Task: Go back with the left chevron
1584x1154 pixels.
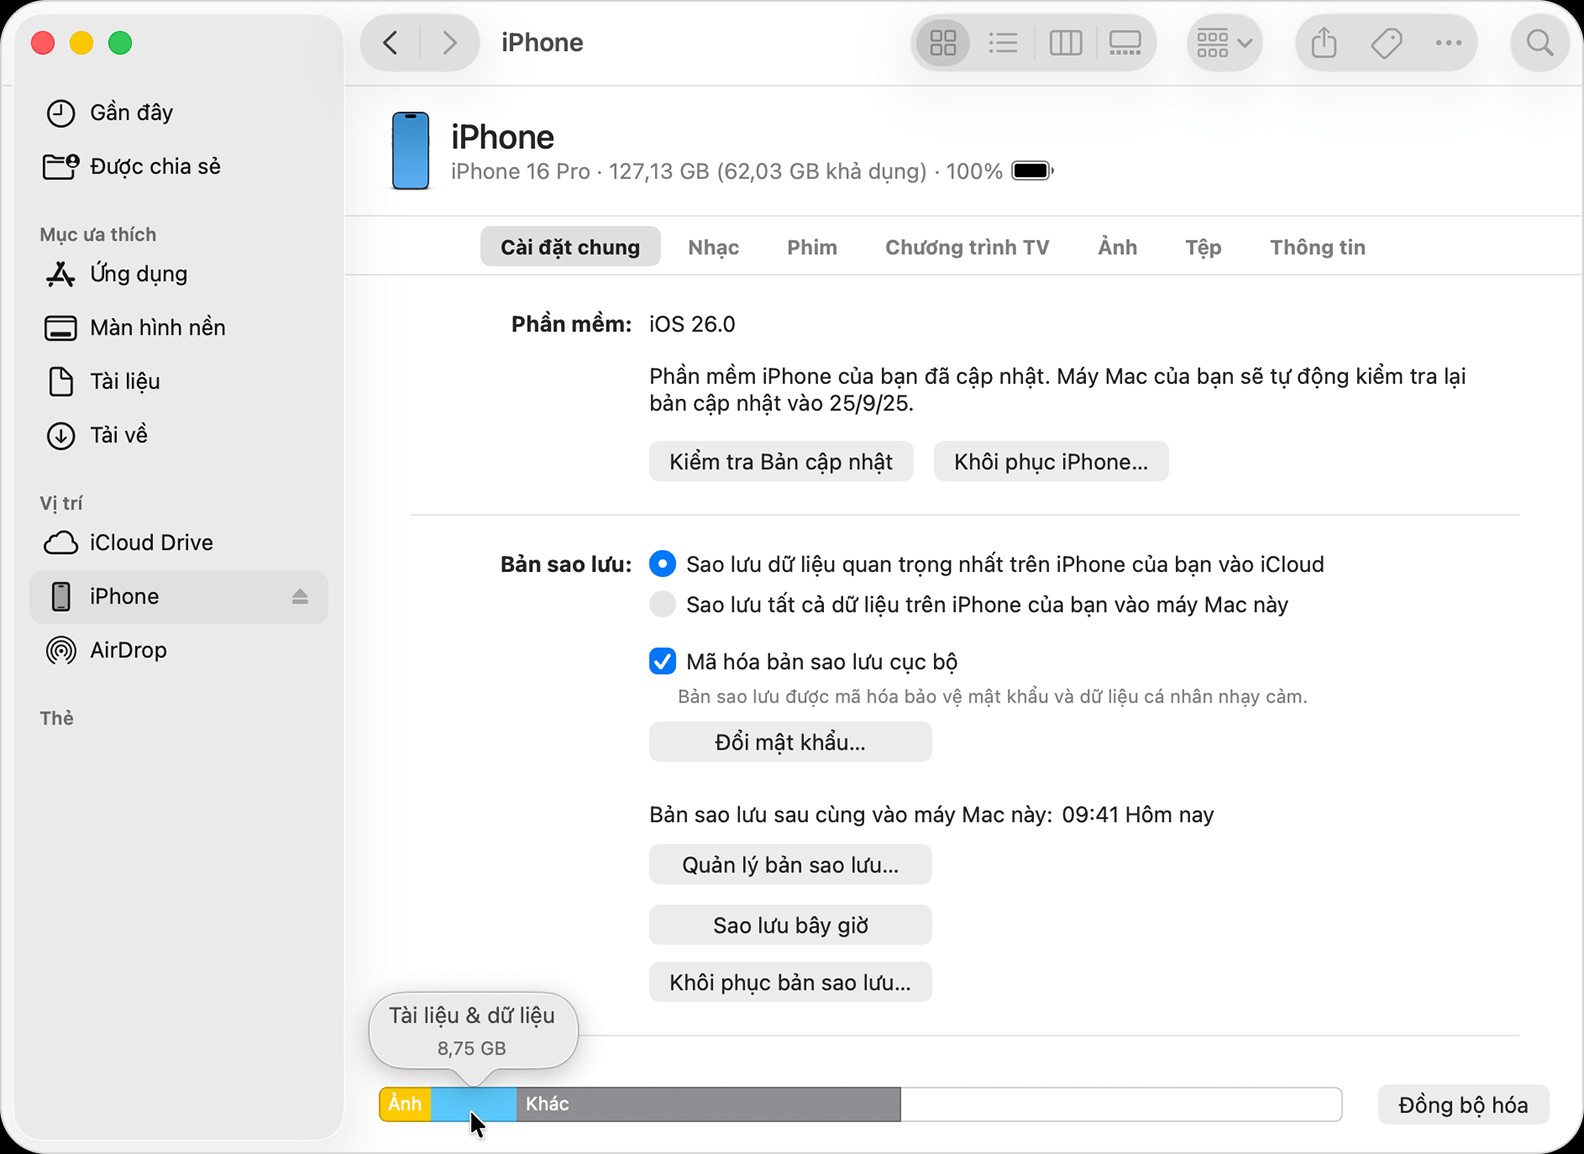Action: (x=391, y=43)
